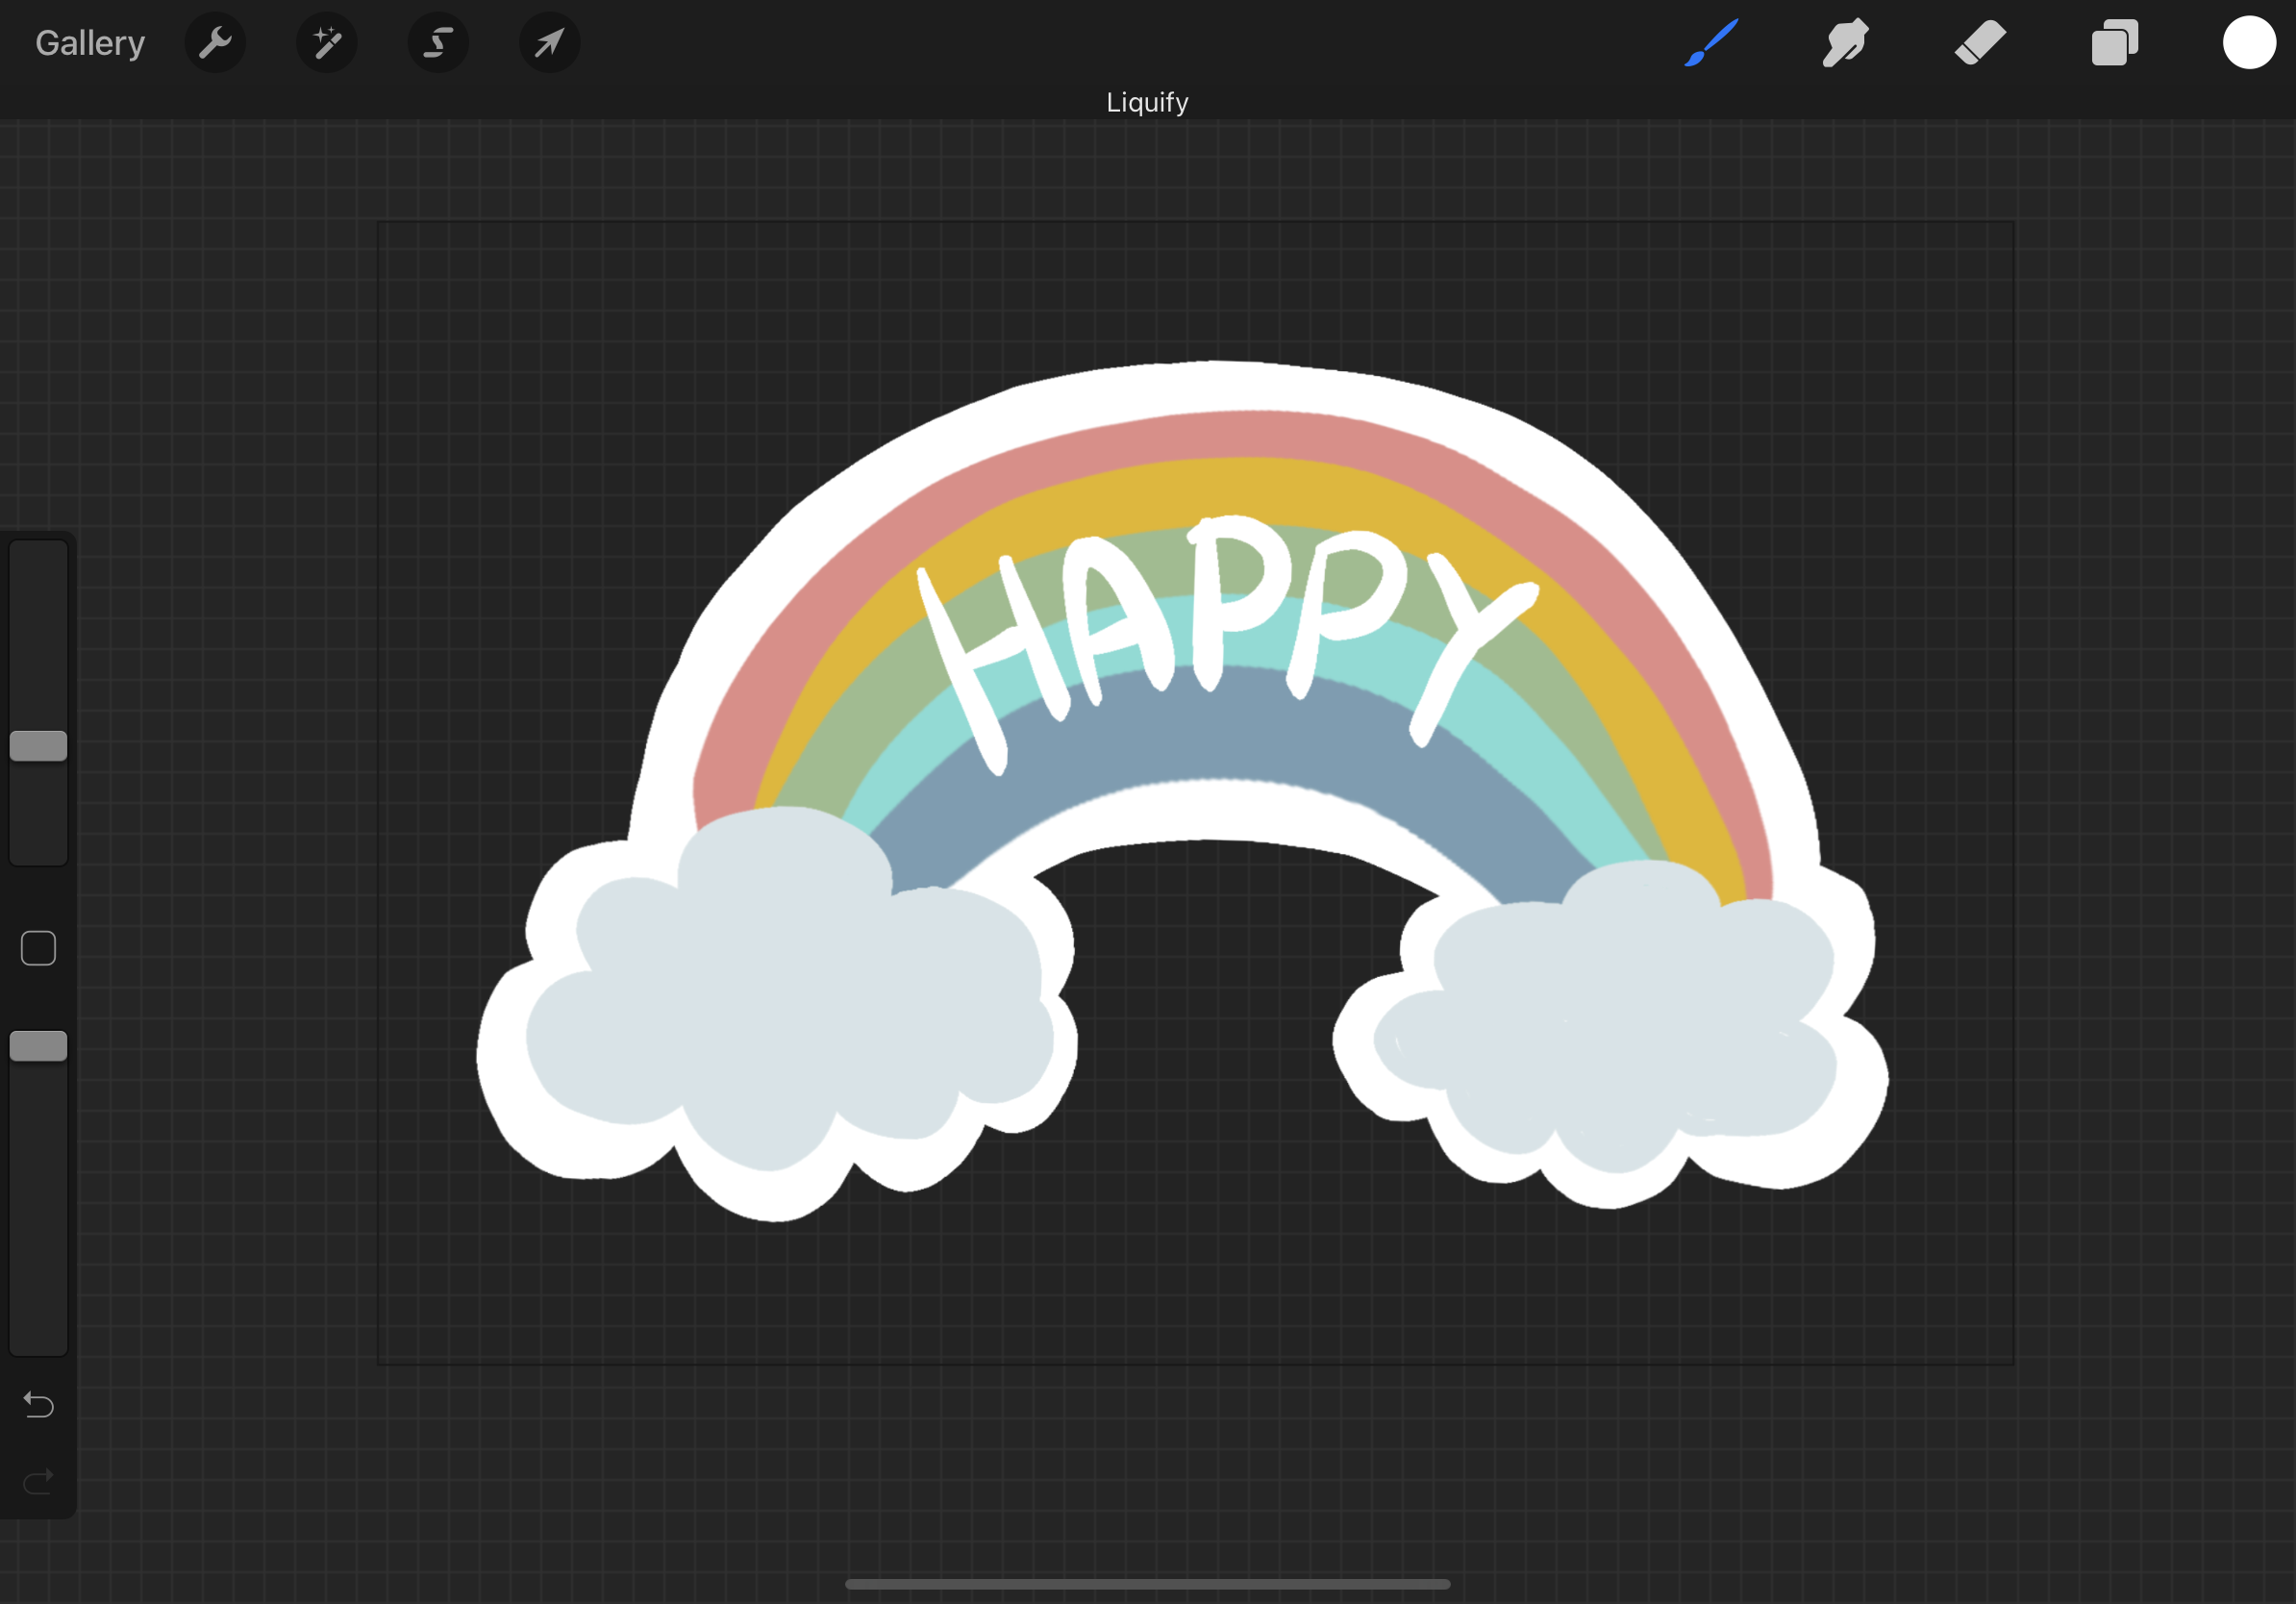
Task: Redo the last undone action
Action: click(x=38, y=1481)
